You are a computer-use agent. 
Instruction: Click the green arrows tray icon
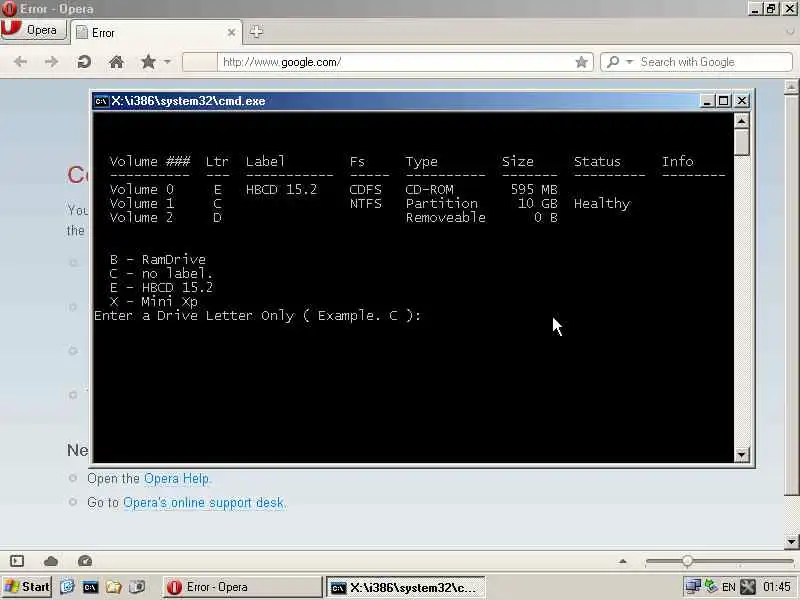711,587
